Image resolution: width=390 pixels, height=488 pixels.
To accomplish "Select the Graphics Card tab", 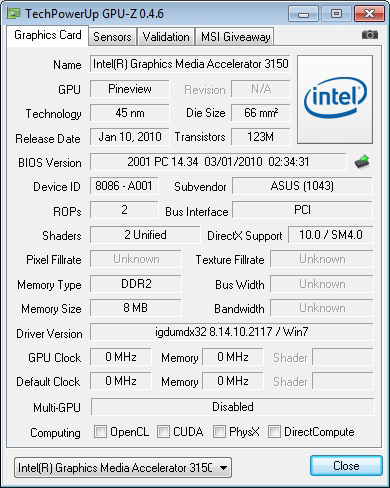I will coord(48,35).
